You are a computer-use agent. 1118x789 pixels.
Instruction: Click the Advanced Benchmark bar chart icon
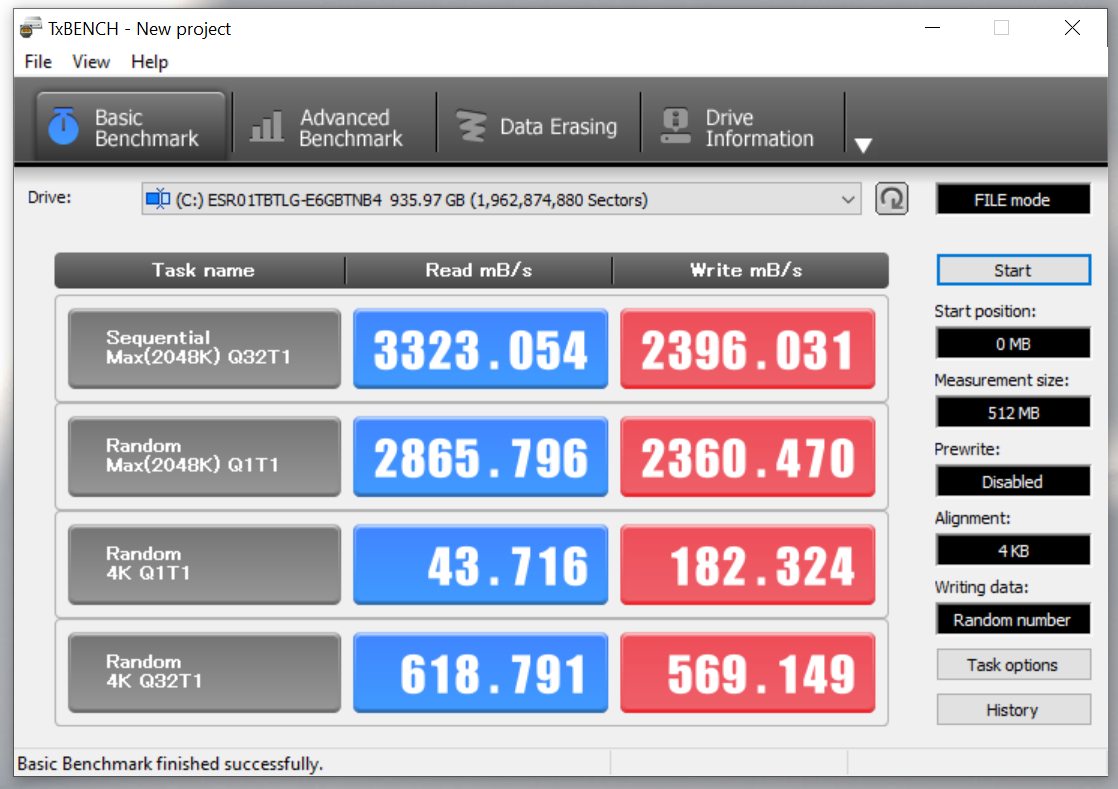[x=267, y=126]
